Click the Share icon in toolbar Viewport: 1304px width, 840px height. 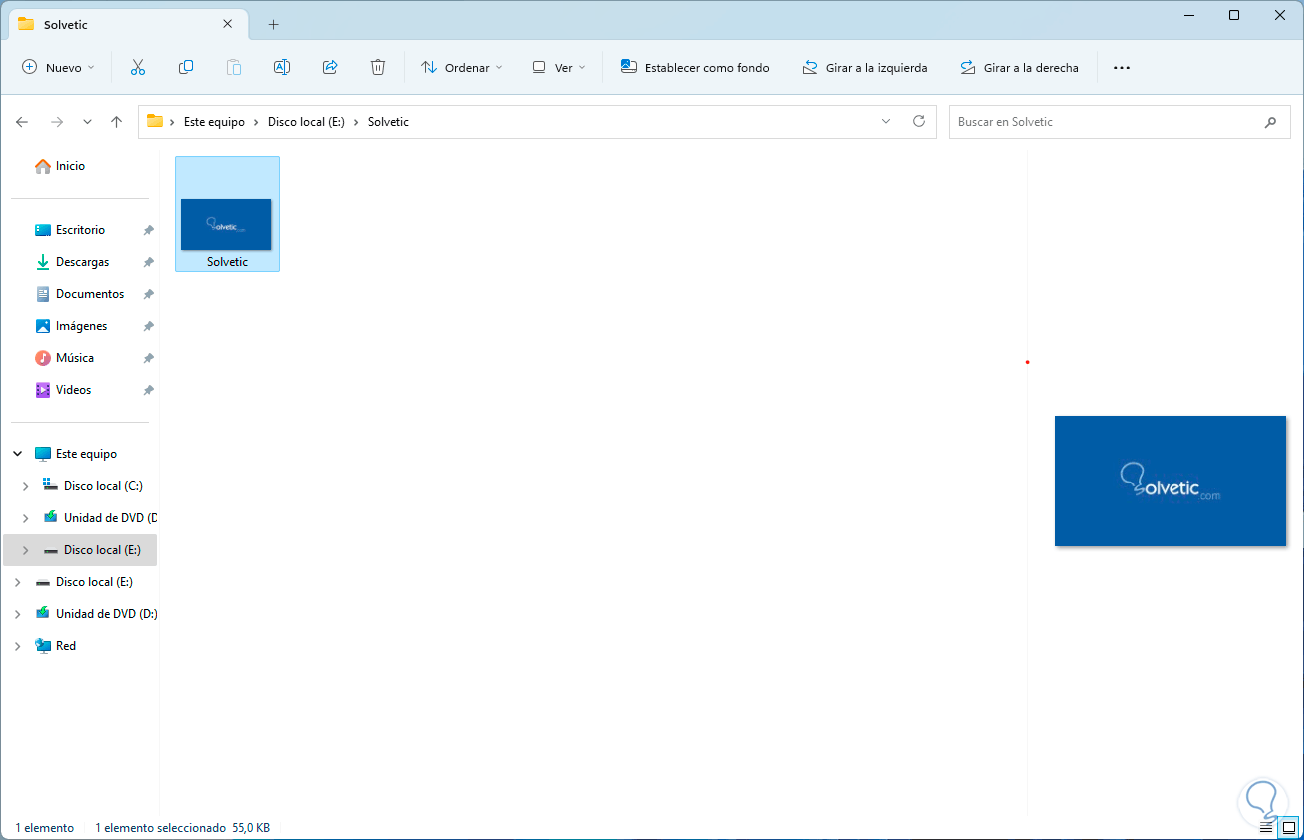[x=330, y=68]
